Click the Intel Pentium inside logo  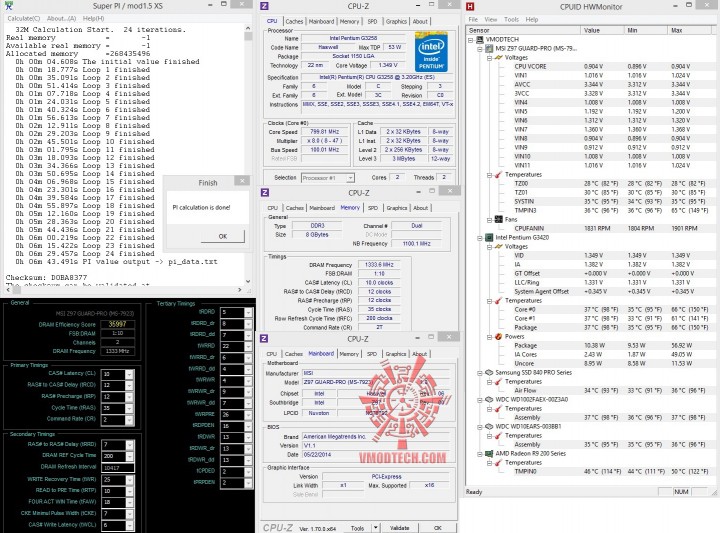click(x=431, y=51)
